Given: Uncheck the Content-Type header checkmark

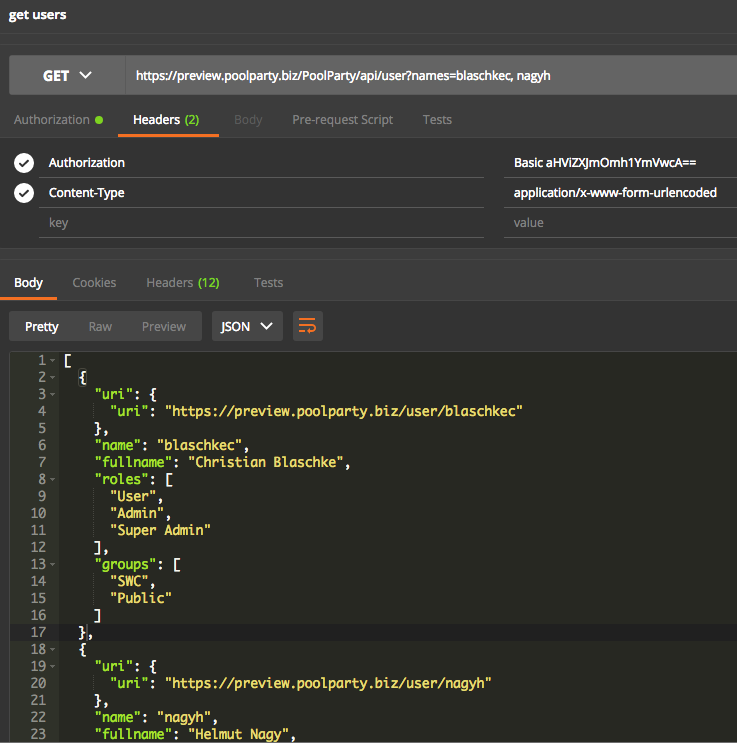Looking at the screenshot, I should click(24, 193).
